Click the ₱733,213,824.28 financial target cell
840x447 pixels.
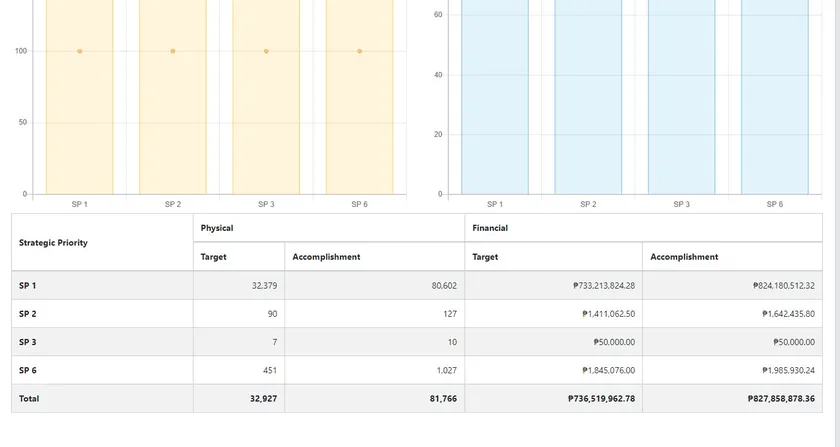point(553,286)
